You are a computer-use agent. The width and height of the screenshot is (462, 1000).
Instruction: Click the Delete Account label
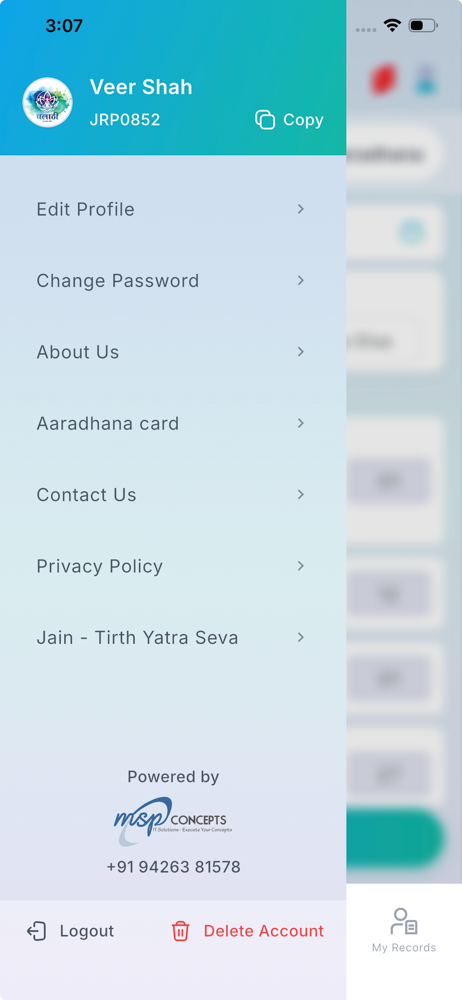(264, 931)
